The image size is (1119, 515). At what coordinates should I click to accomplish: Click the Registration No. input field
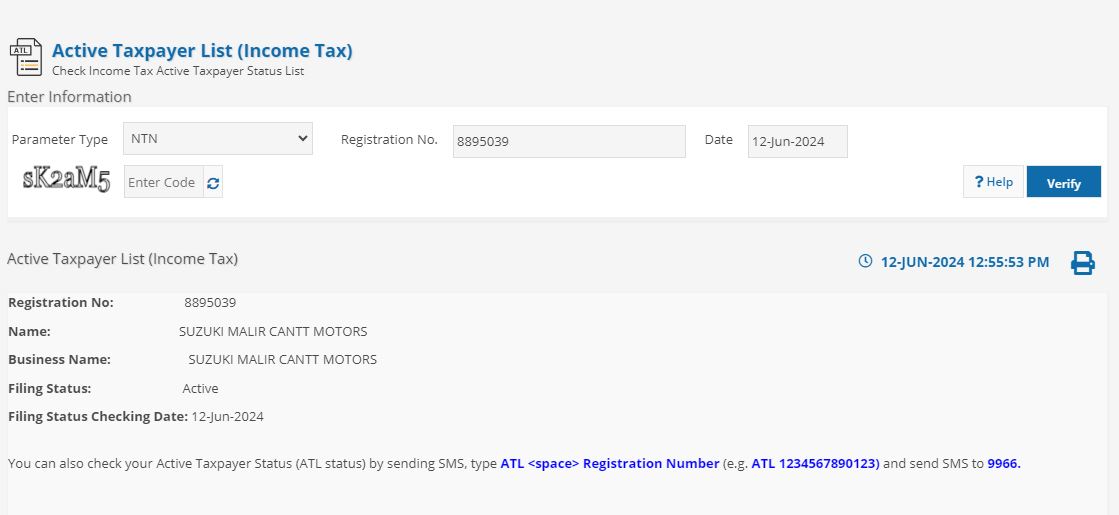[x=568, y=141]
